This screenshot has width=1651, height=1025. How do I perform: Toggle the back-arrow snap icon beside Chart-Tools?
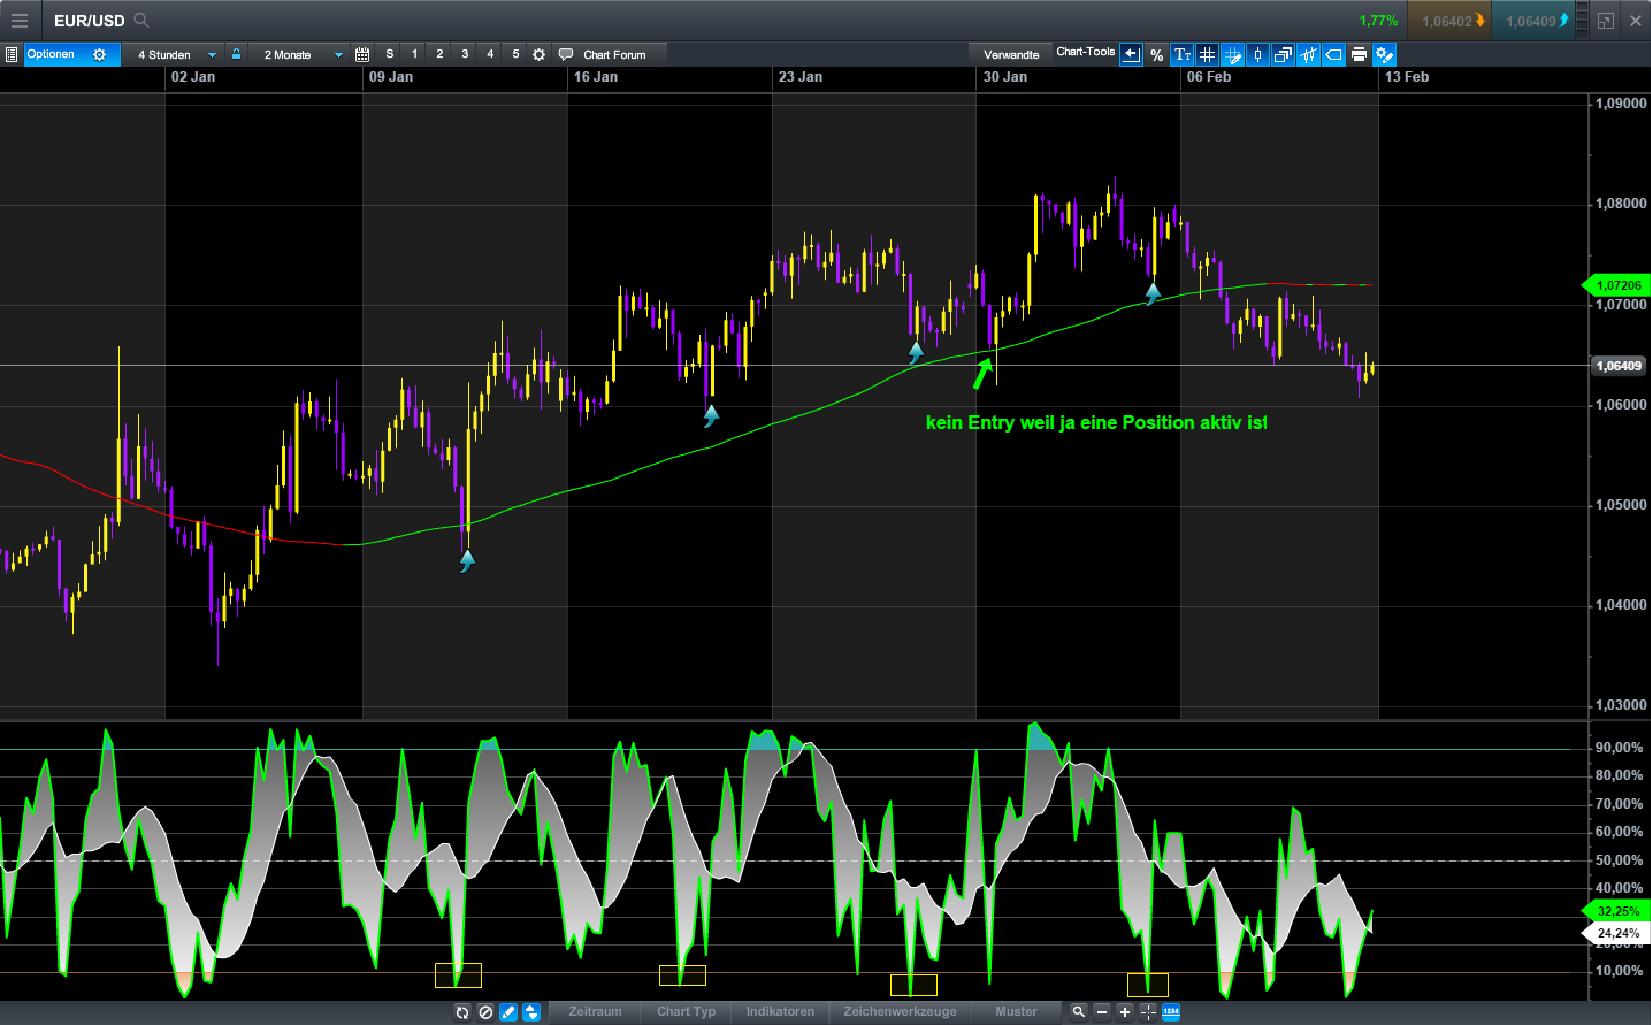click(1130, 55)
